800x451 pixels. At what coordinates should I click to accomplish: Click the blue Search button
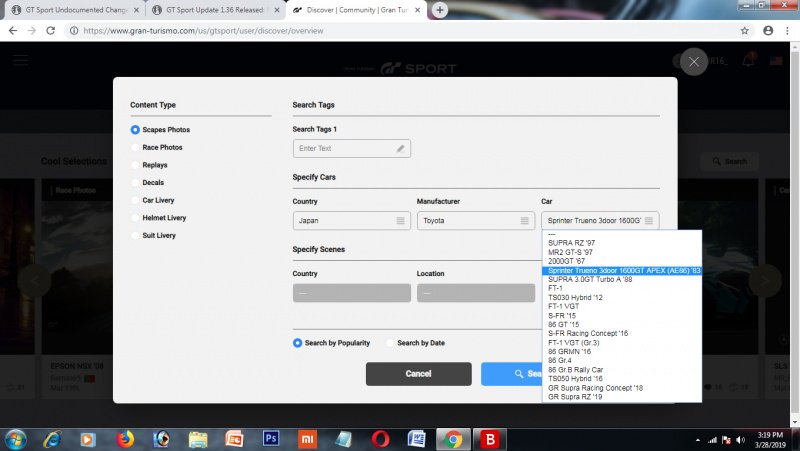tap(511, 373)
